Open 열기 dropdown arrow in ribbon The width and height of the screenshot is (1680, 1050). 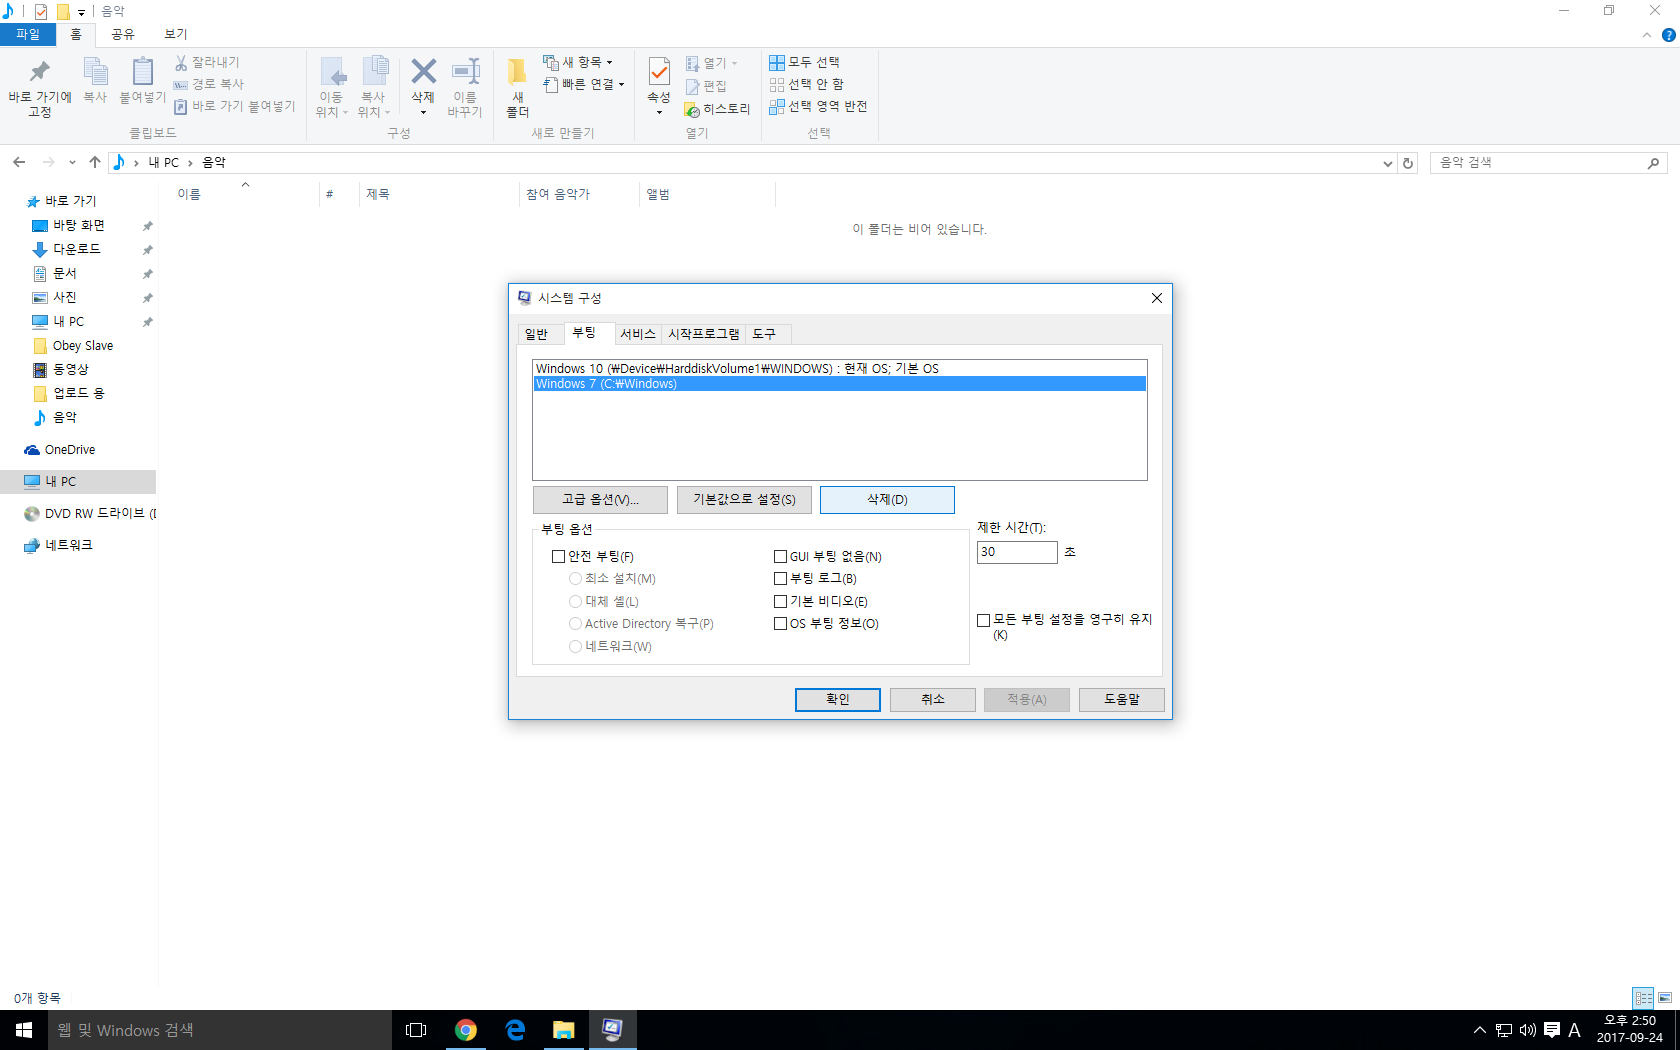tap(734, 63)
